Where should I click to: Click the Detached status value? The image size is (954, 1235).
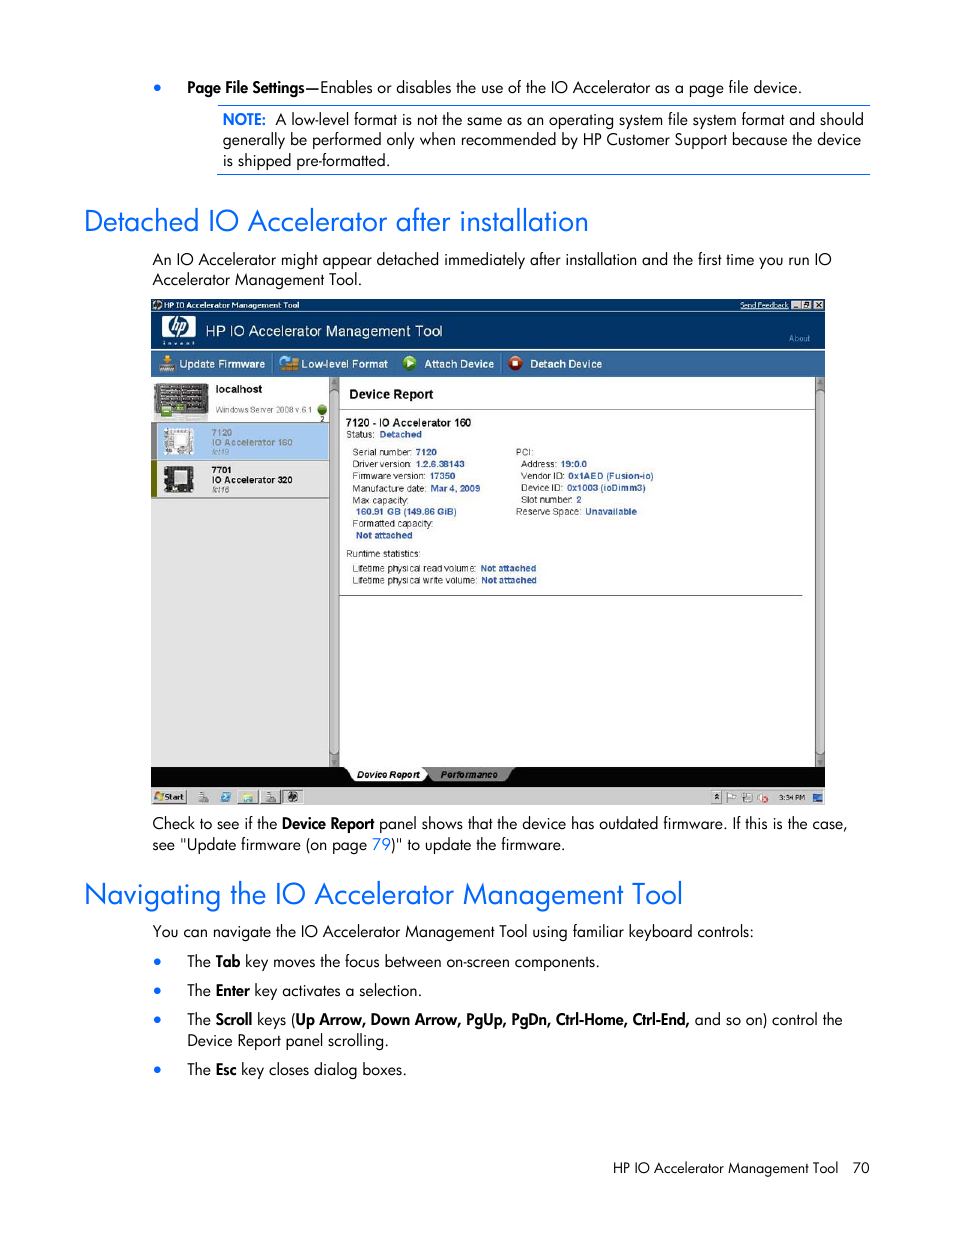pyautogui.click(x=400, y=435)
